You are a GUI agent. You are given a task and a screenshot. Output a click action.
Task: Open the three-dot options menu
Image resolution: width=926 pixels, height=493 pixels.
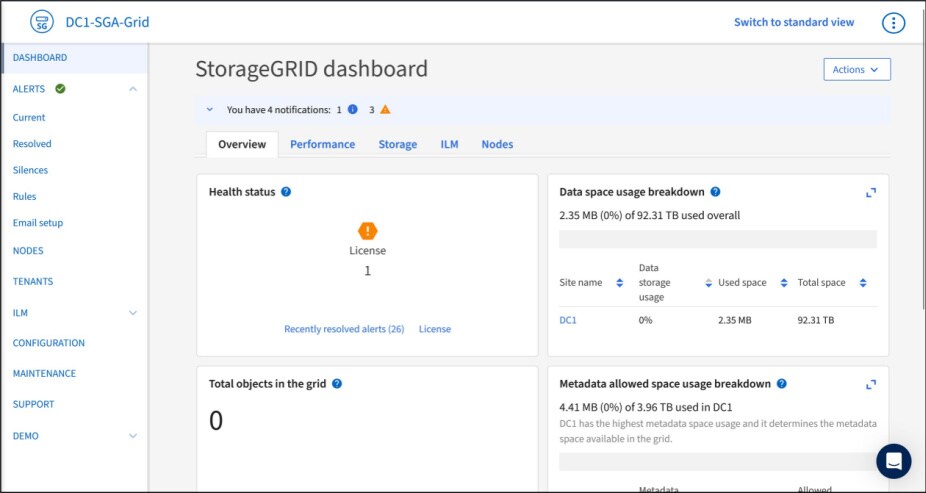click(893, 23)
